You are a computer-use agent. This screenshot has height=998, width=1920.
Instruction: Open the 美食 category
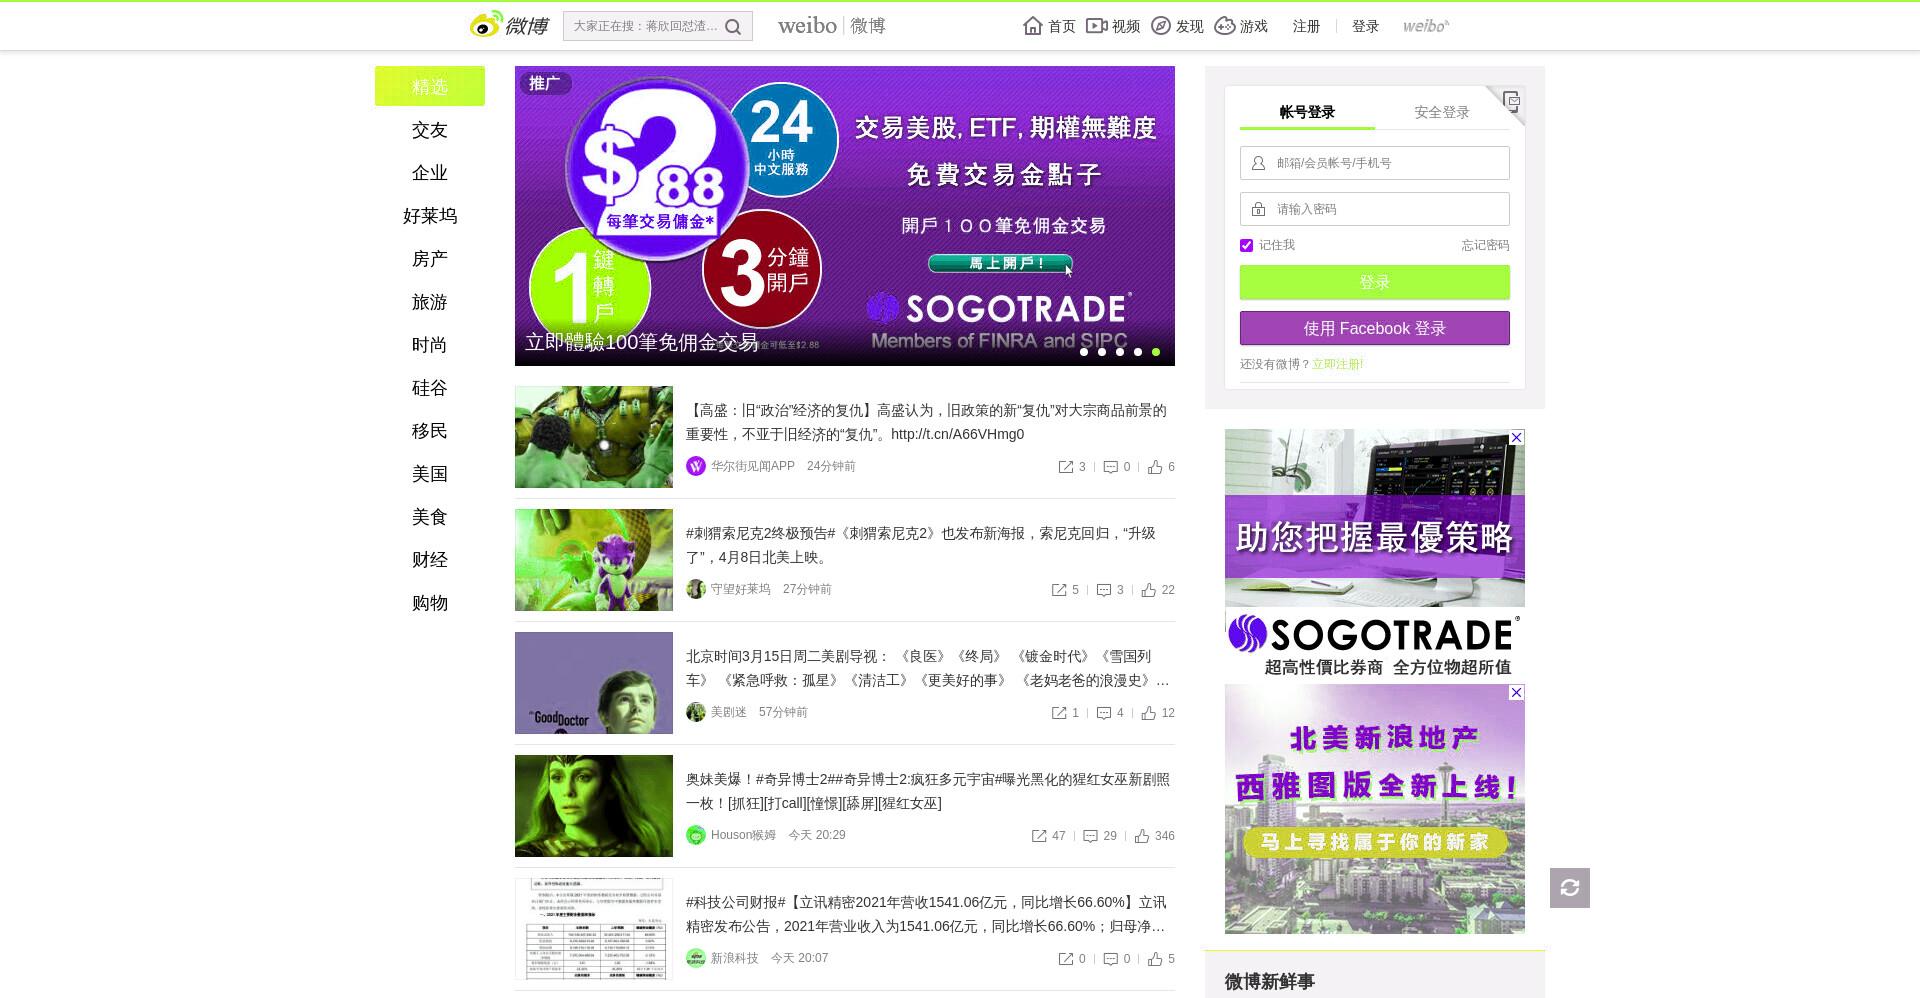point(430,517)
